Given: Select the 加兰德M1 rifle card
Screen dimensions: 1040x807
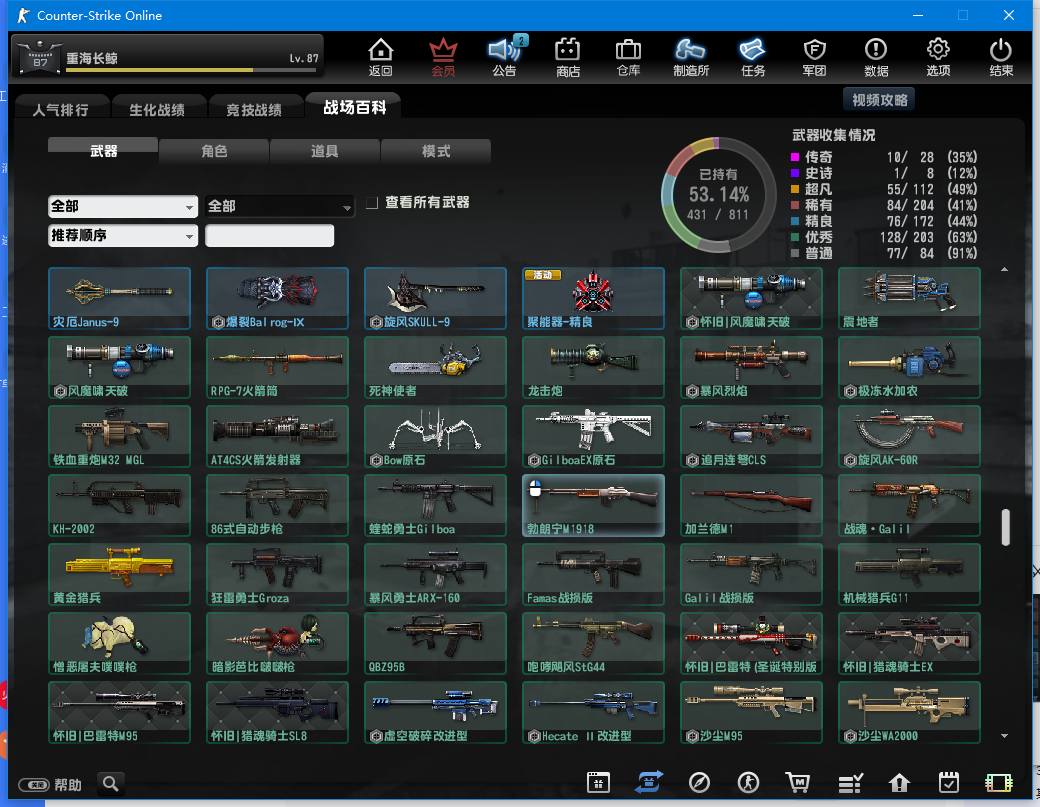Looking at the screenshot, I should pyautogui.click(x=751, y=505).
